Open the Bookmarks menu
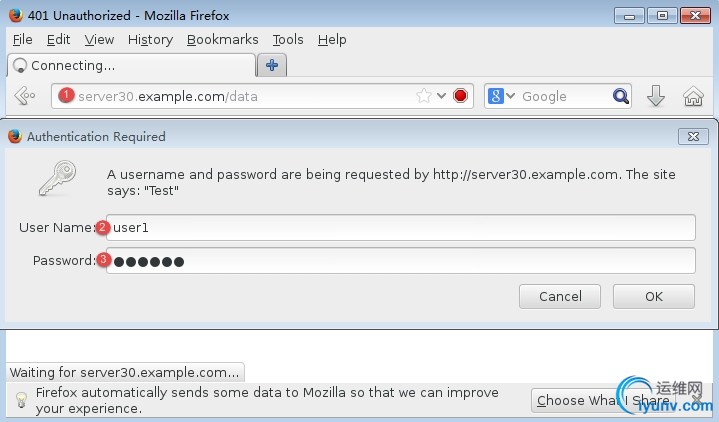Viewport: 719px width, 422px height. pos(222,39)
